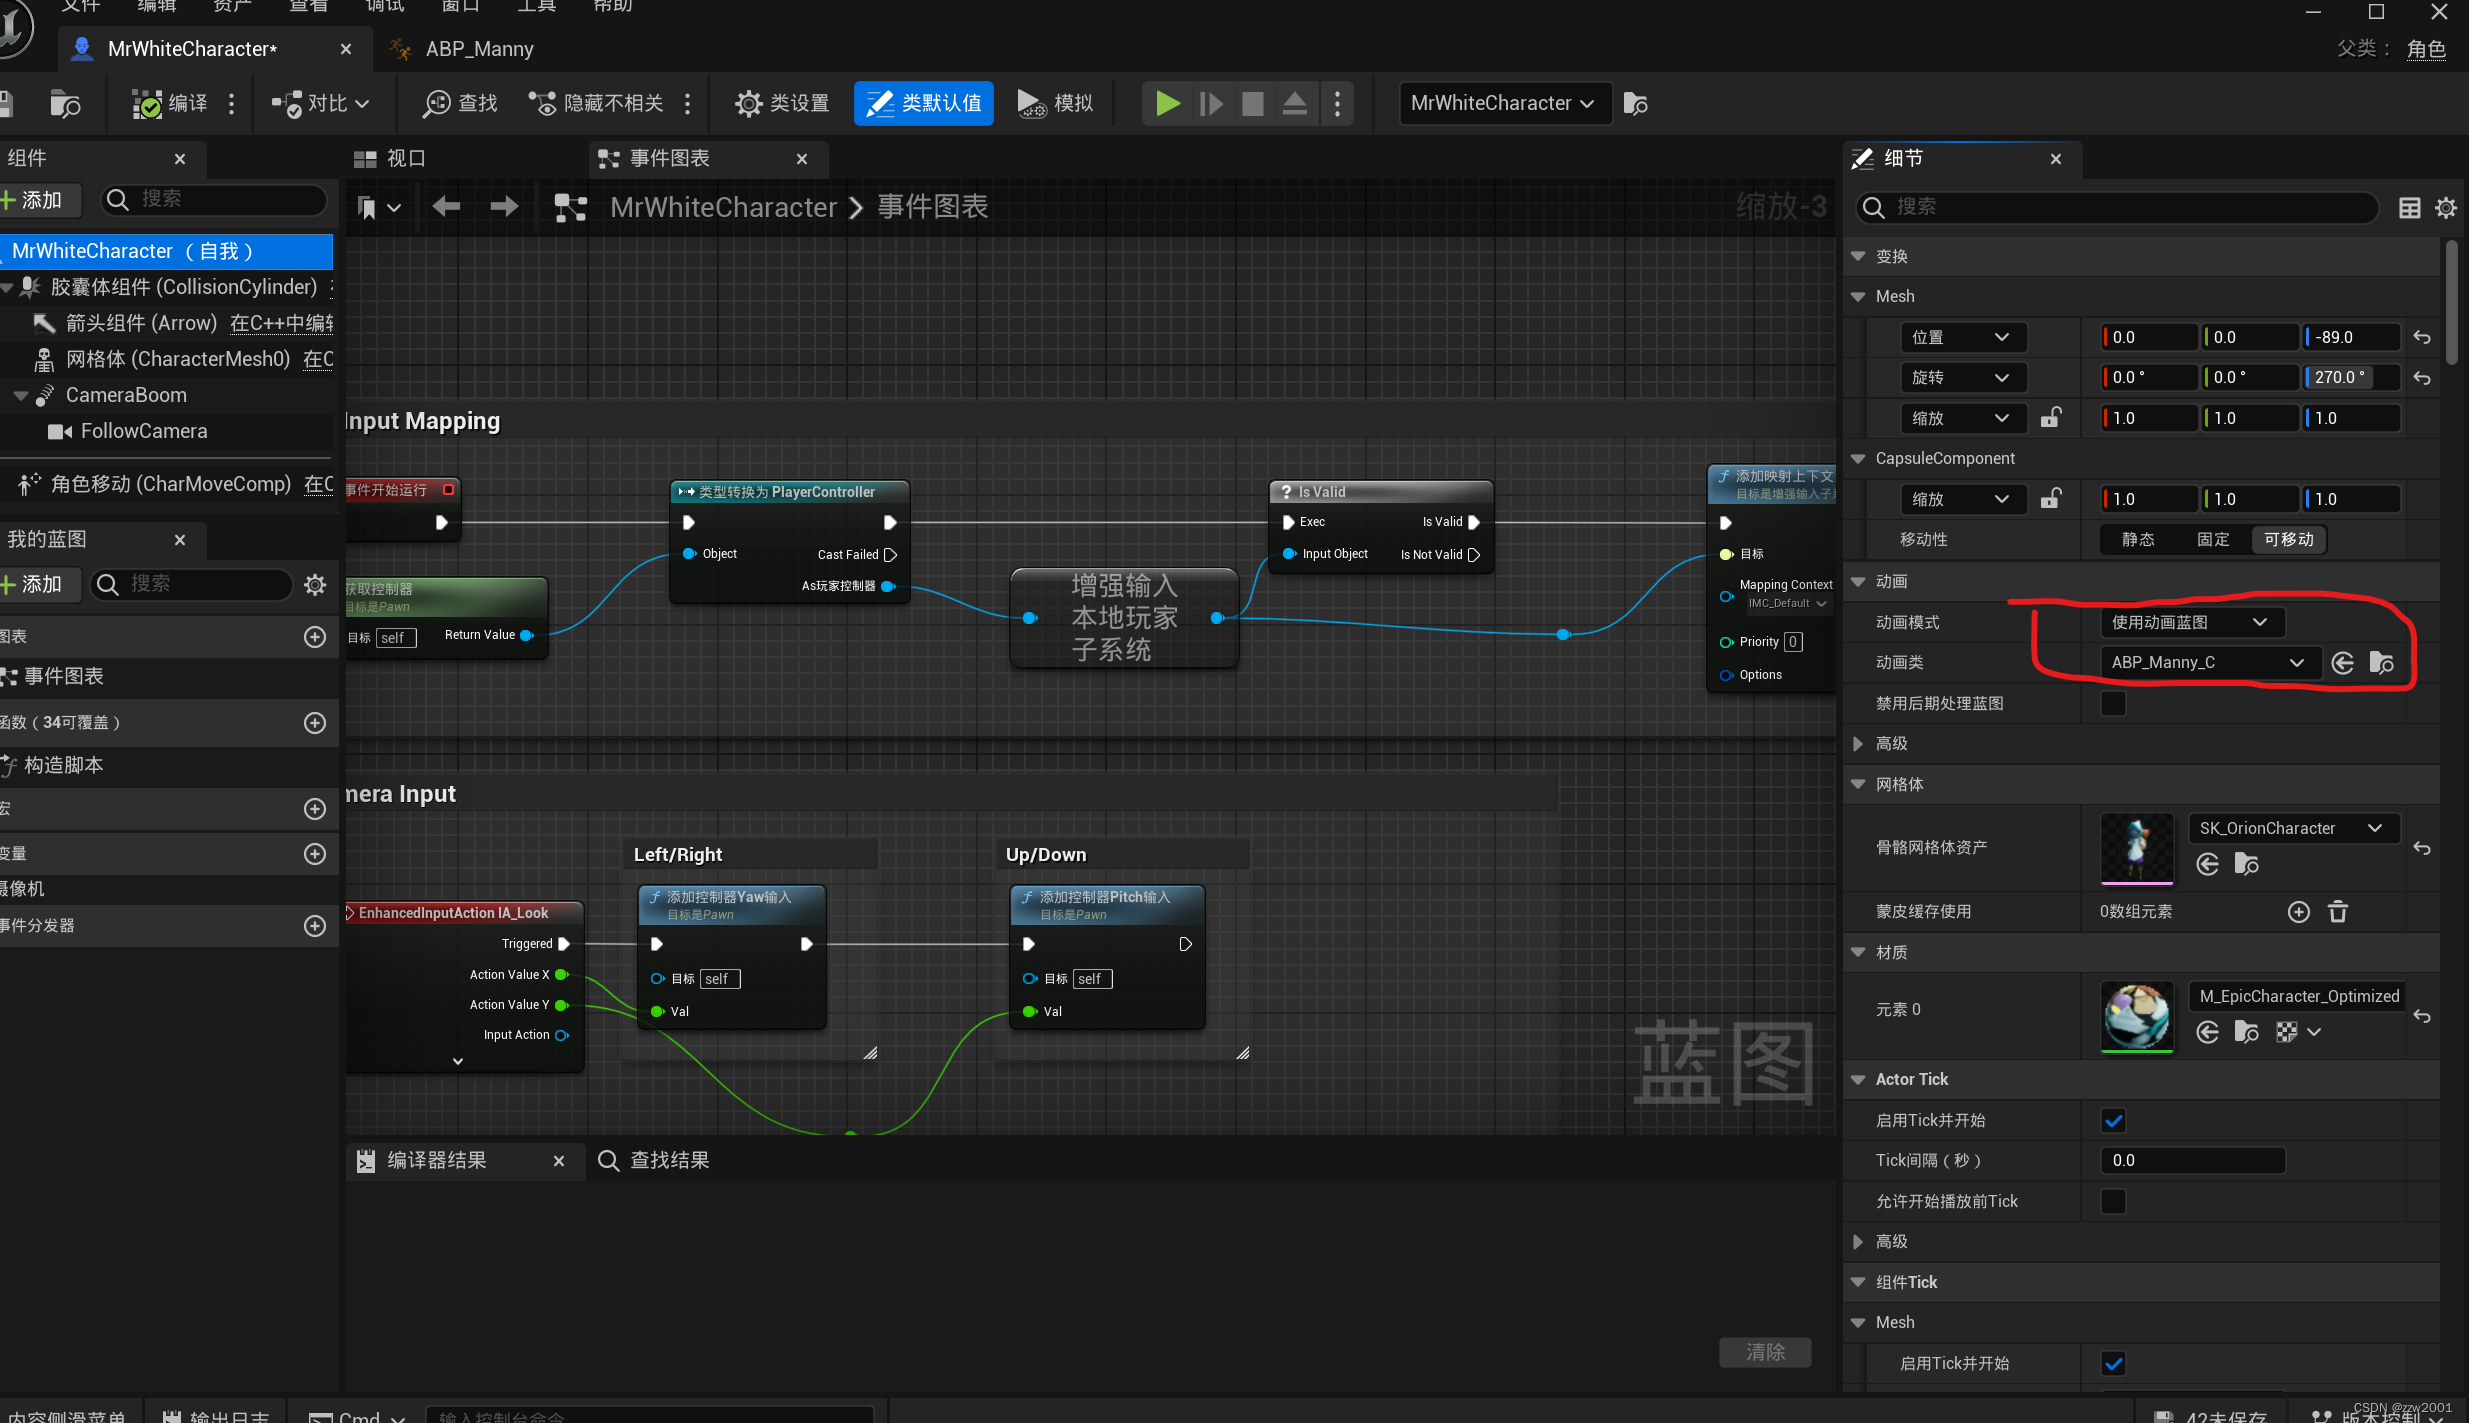Expand the Advanced (高级) section under Animation
This screenshot has width=2469, height=1423.
[x=1858, y=744]
